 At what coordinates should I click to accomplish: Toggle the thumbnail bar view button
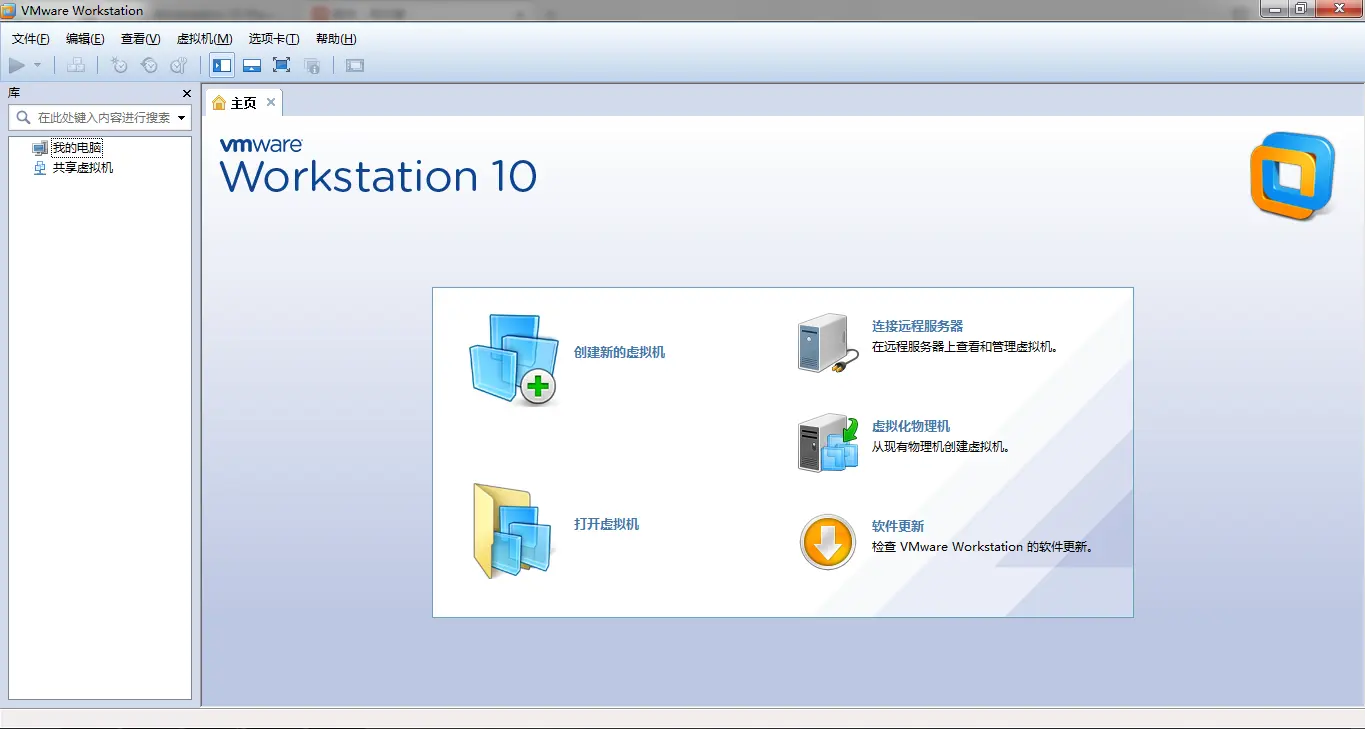coord(252,65)
